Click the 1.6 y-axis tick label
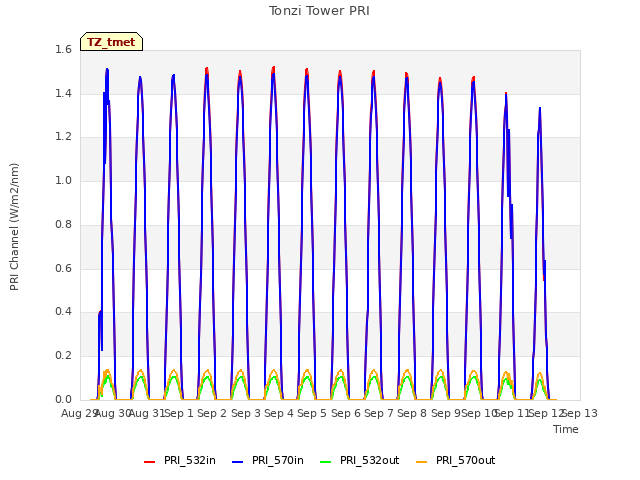 pos(63,49)
